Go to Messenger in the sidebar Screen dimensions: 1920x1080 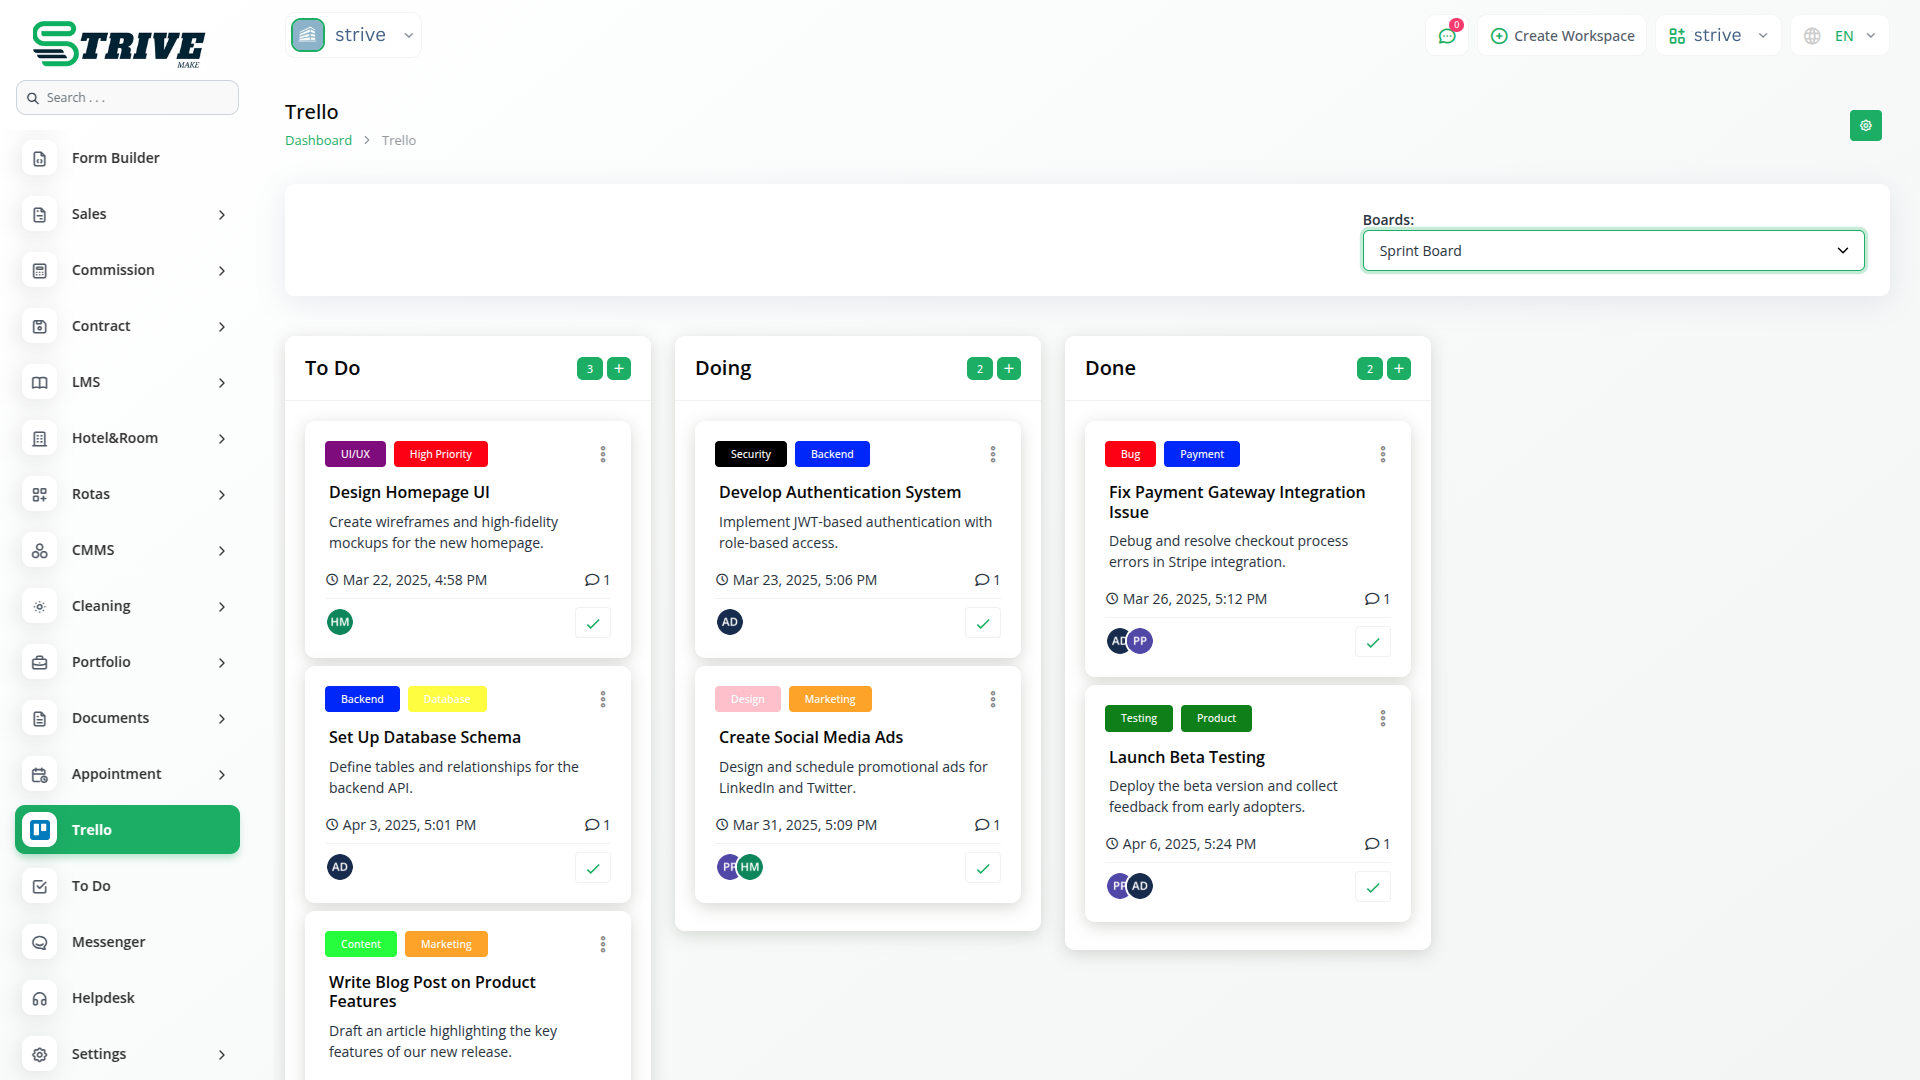click(108, 942)
